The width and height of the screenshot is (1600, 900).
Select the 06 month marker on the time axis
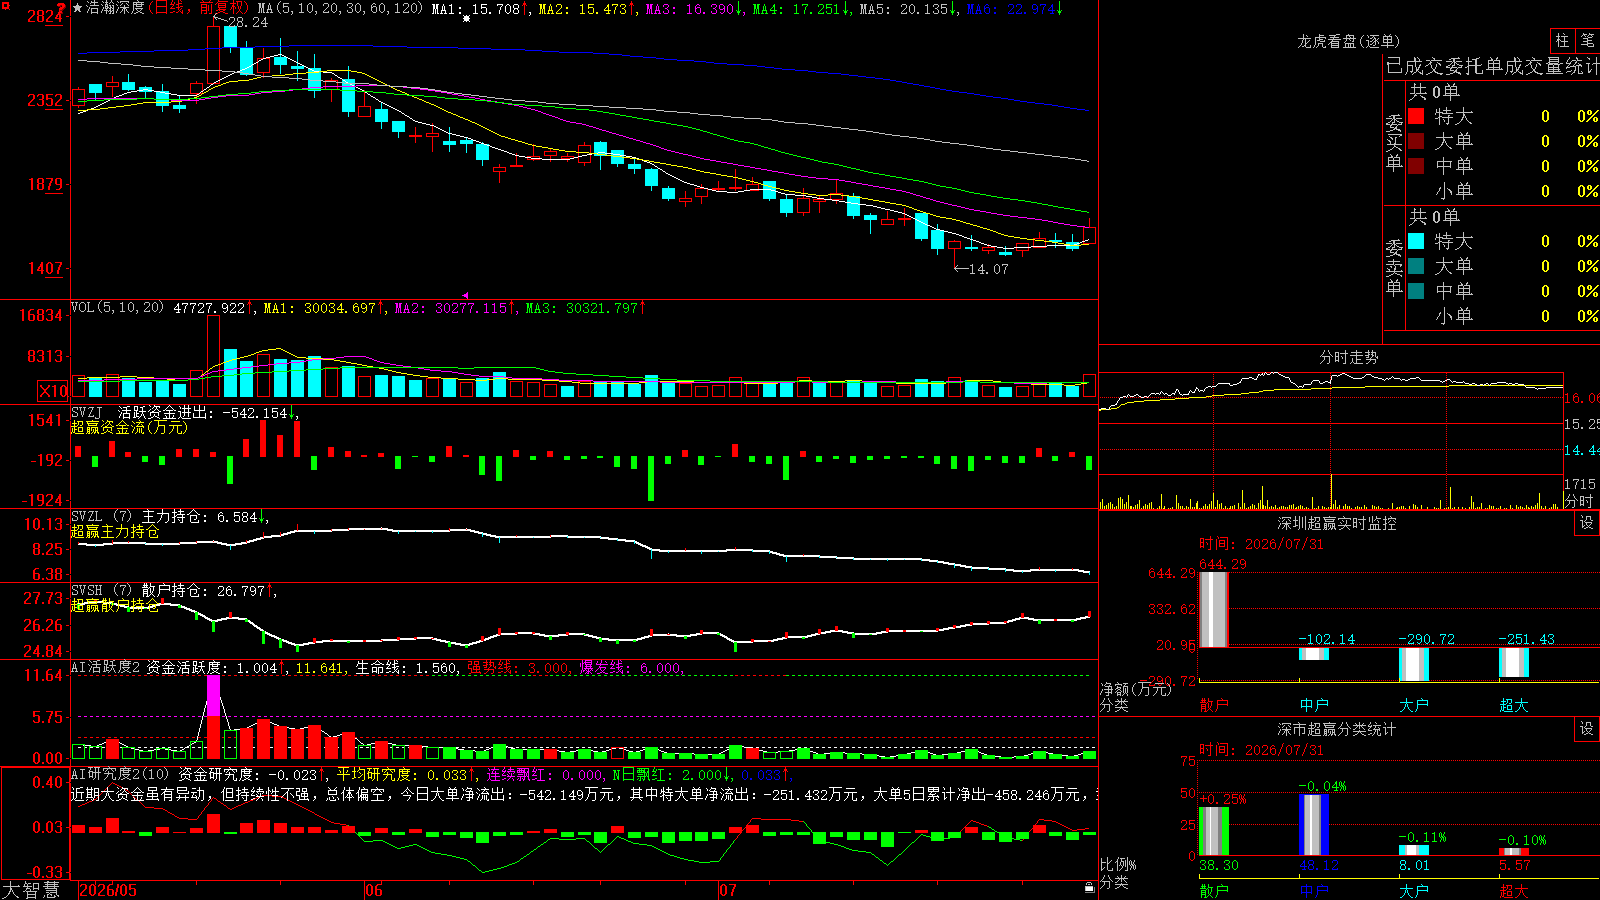click(374, 890)
